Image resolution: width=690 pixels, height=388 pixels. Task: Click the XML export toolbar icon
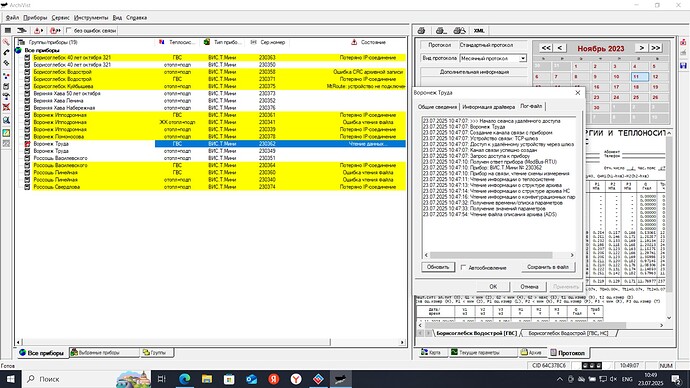[479, 30]
